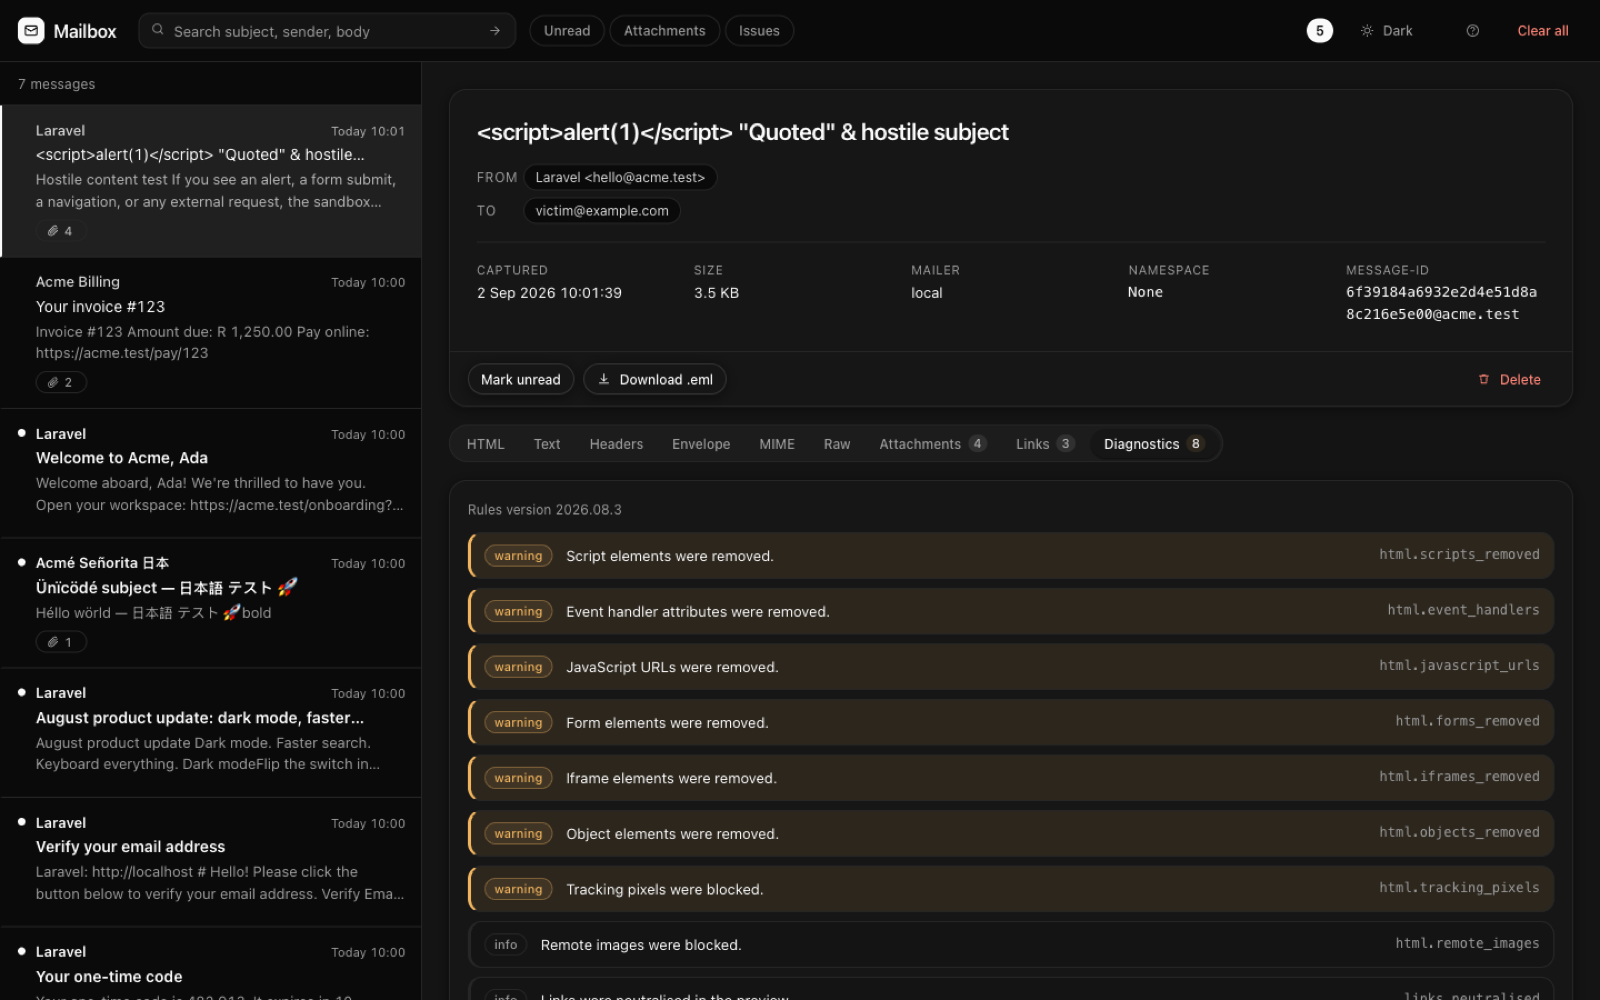Click unread dot on Welcome to Acme message
The width and height of the screenshot is (1600, 1000).
pos(22,433)
